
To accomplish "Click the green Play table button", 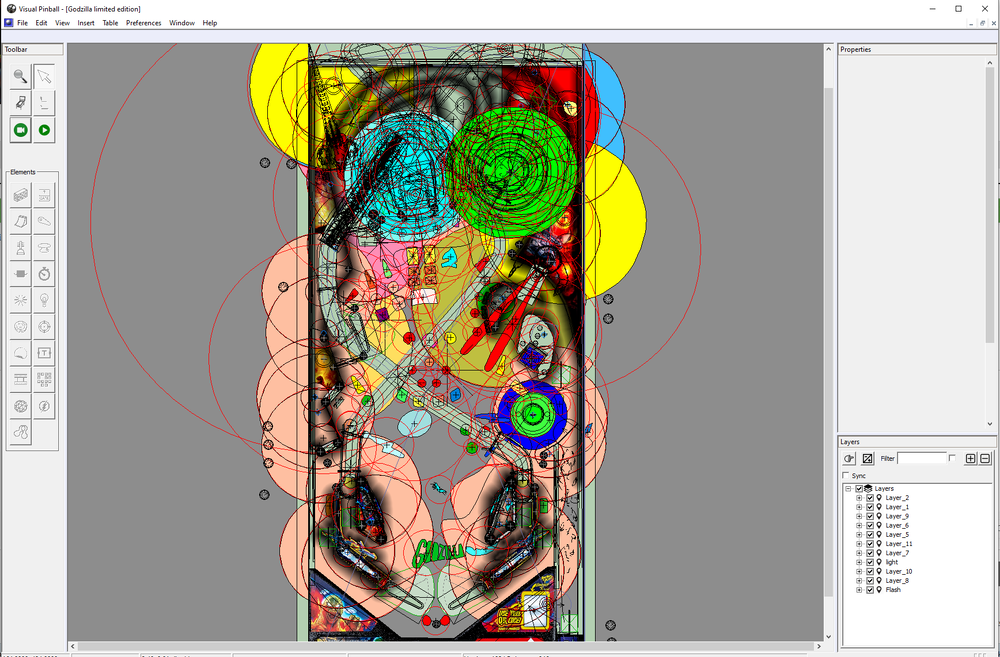I will click(44, 130).
